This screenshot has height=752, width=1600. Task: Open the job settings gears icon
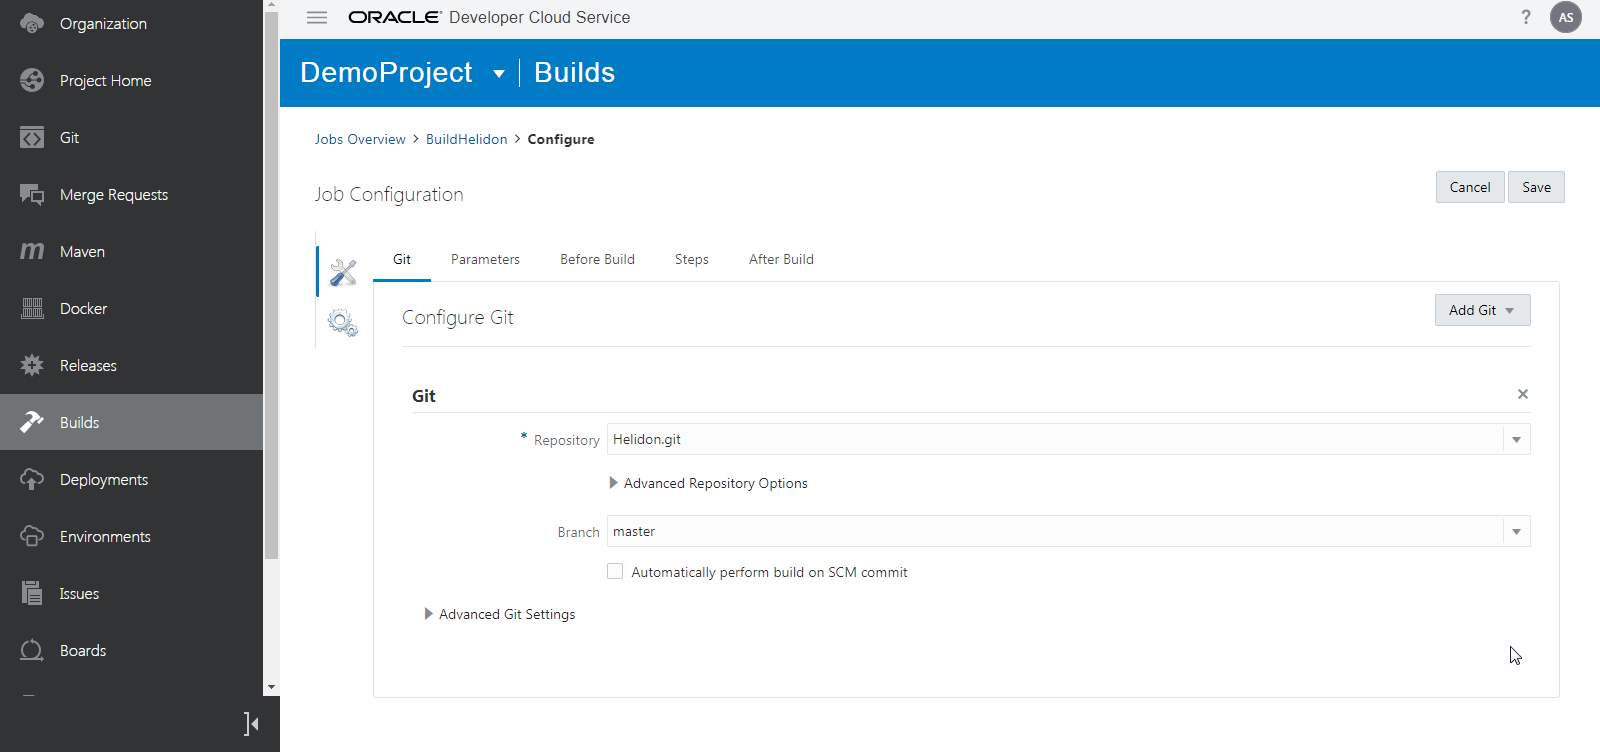(x=342, y=322)
